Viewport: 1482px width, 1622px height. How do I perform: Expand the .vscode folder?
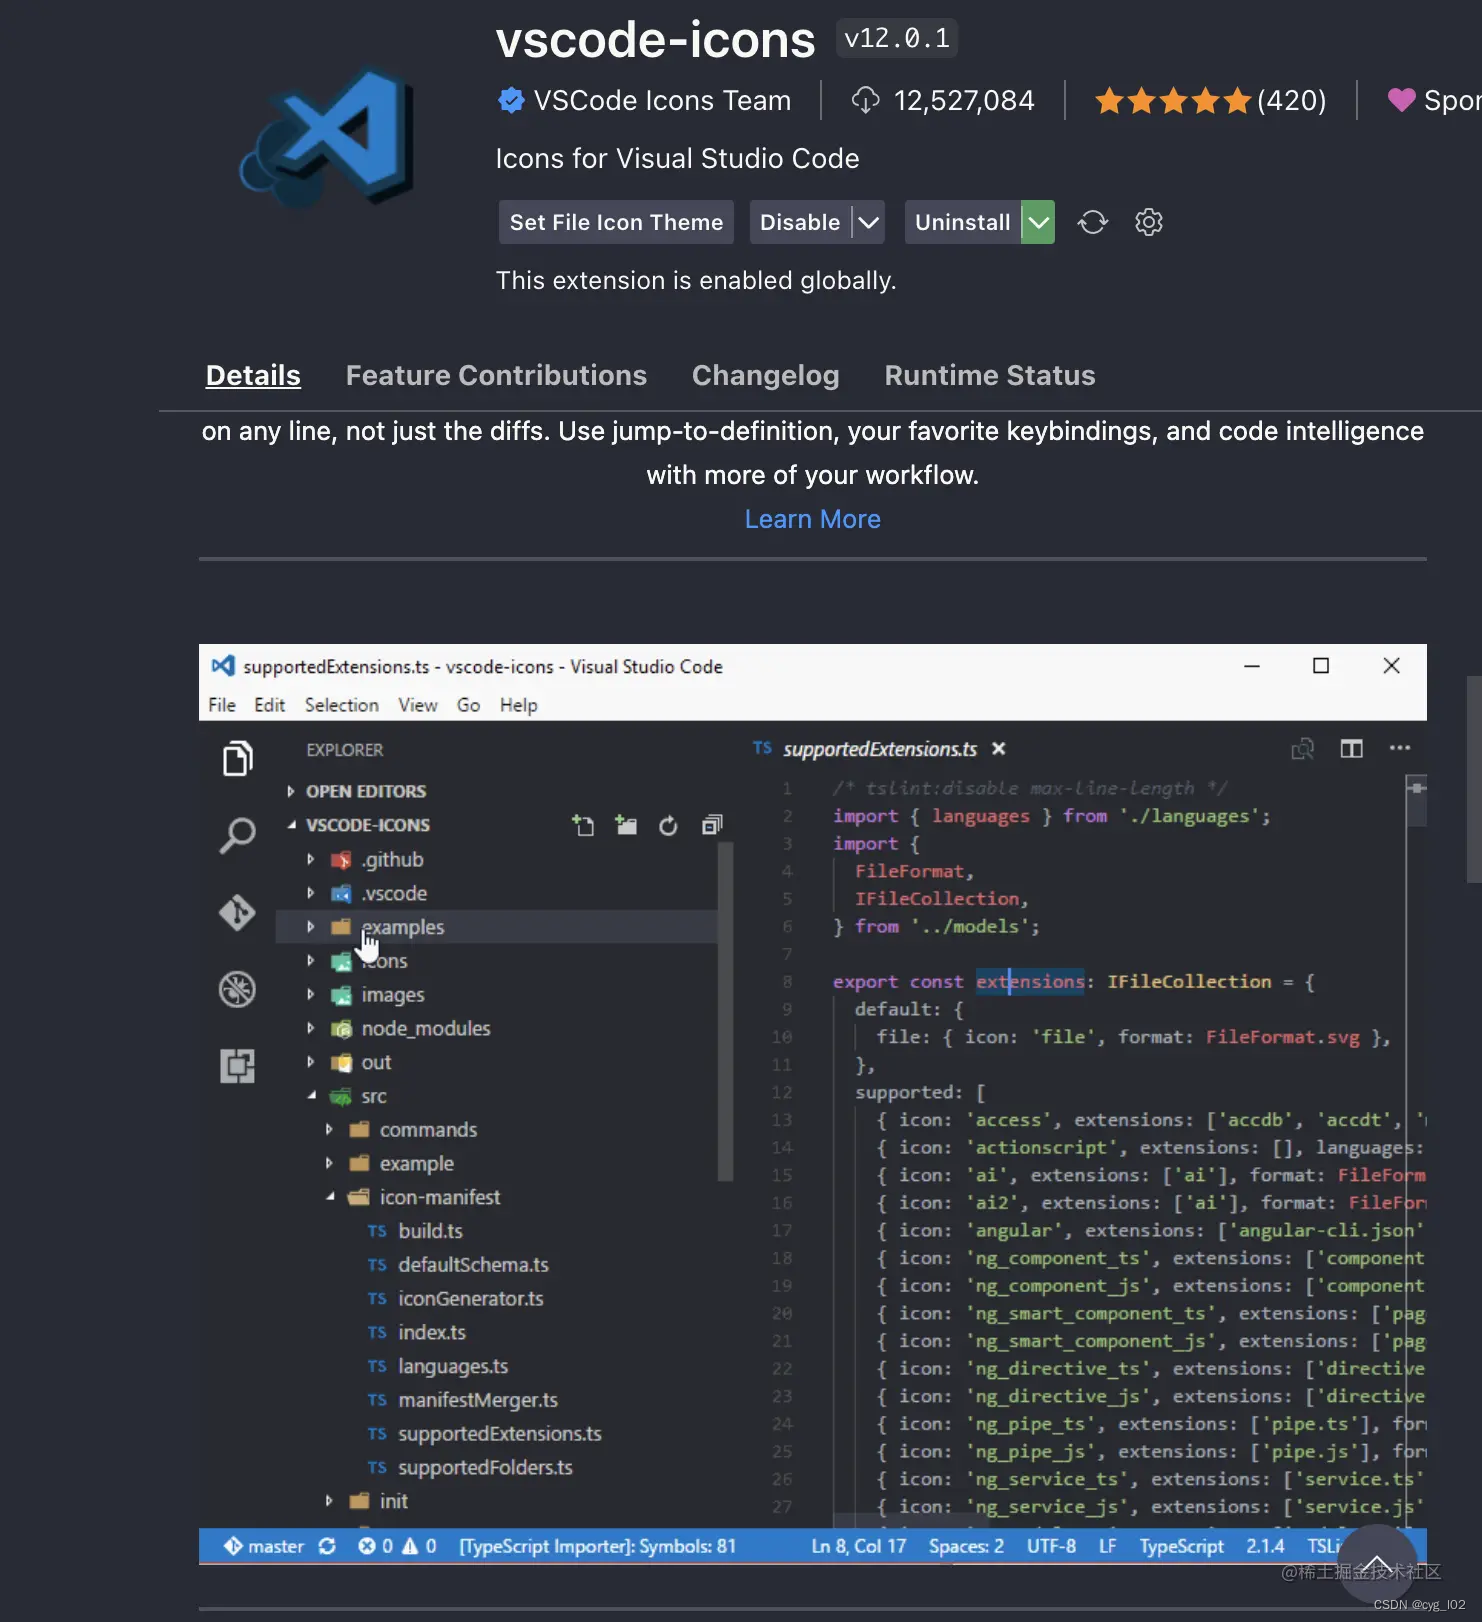[x=310, y=893]
